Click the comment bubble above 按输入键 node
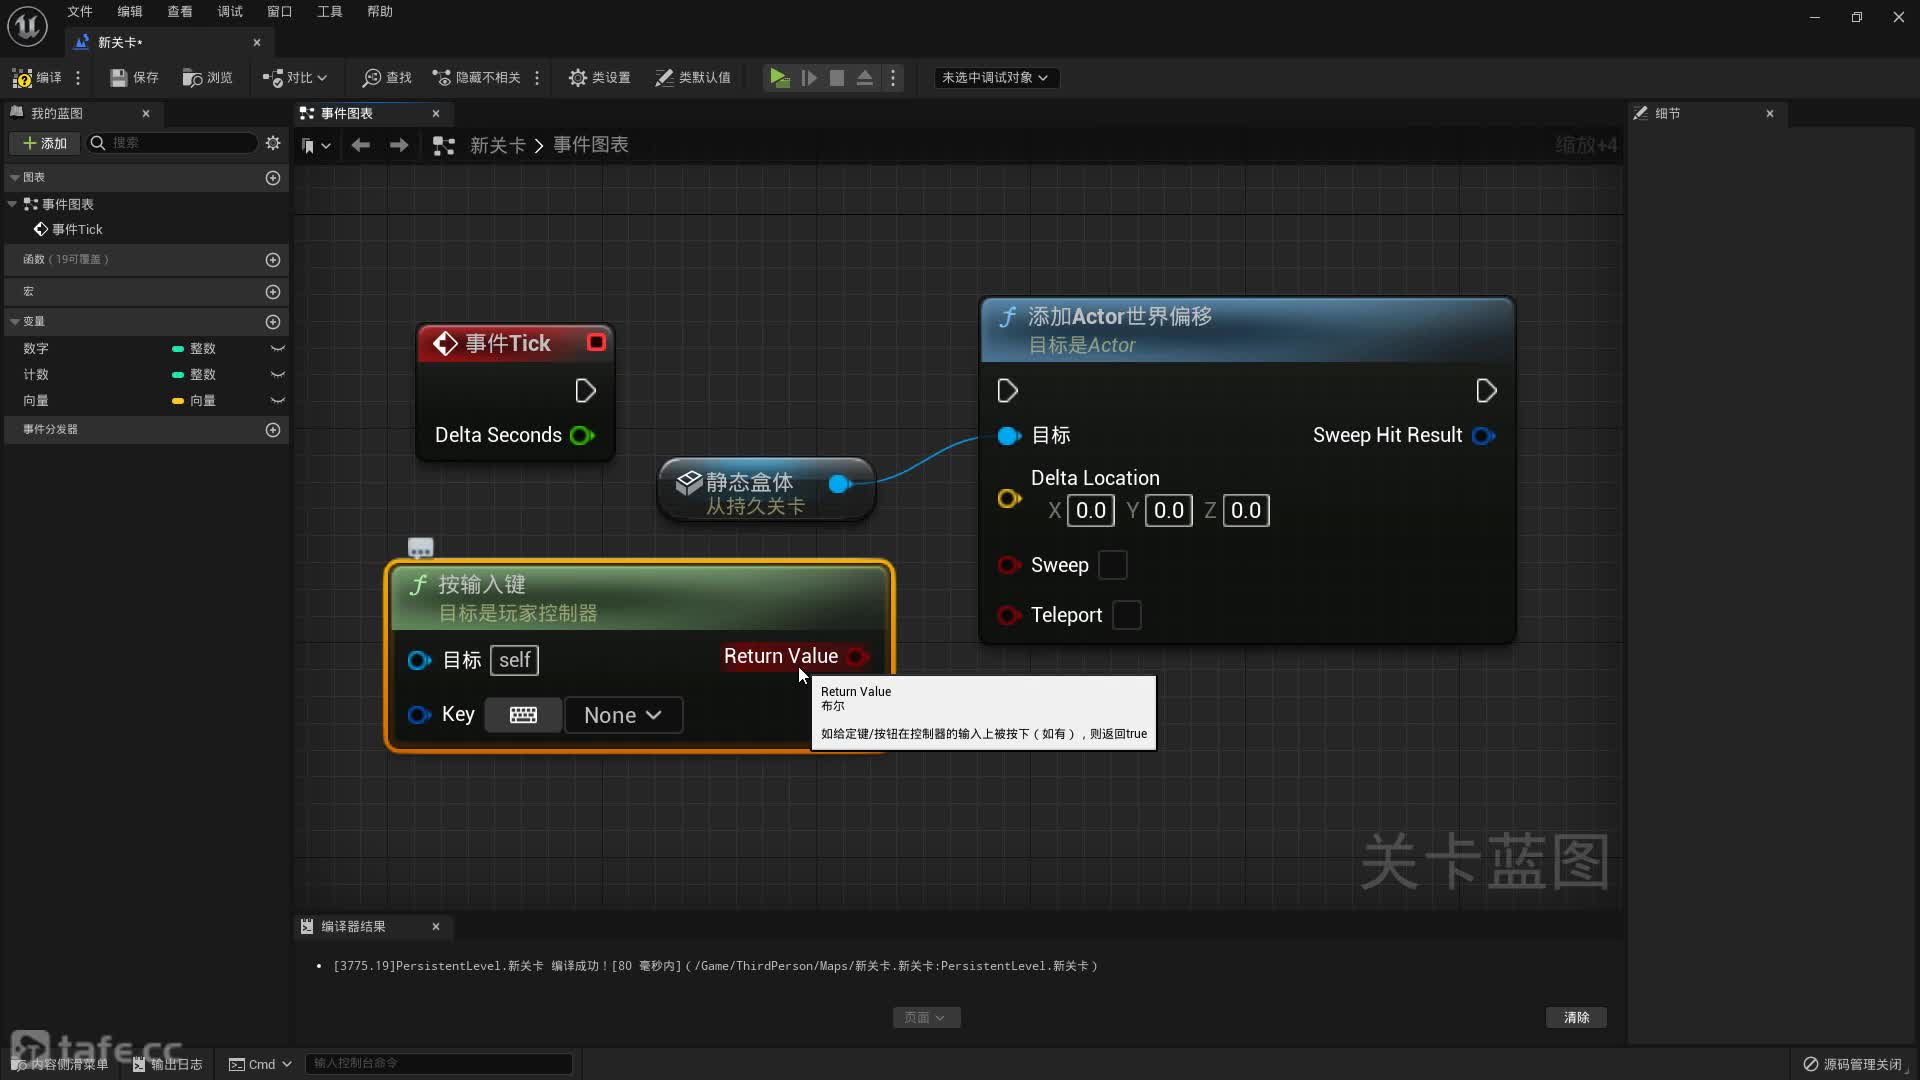 pyautogui.click(x=420, y=547)
